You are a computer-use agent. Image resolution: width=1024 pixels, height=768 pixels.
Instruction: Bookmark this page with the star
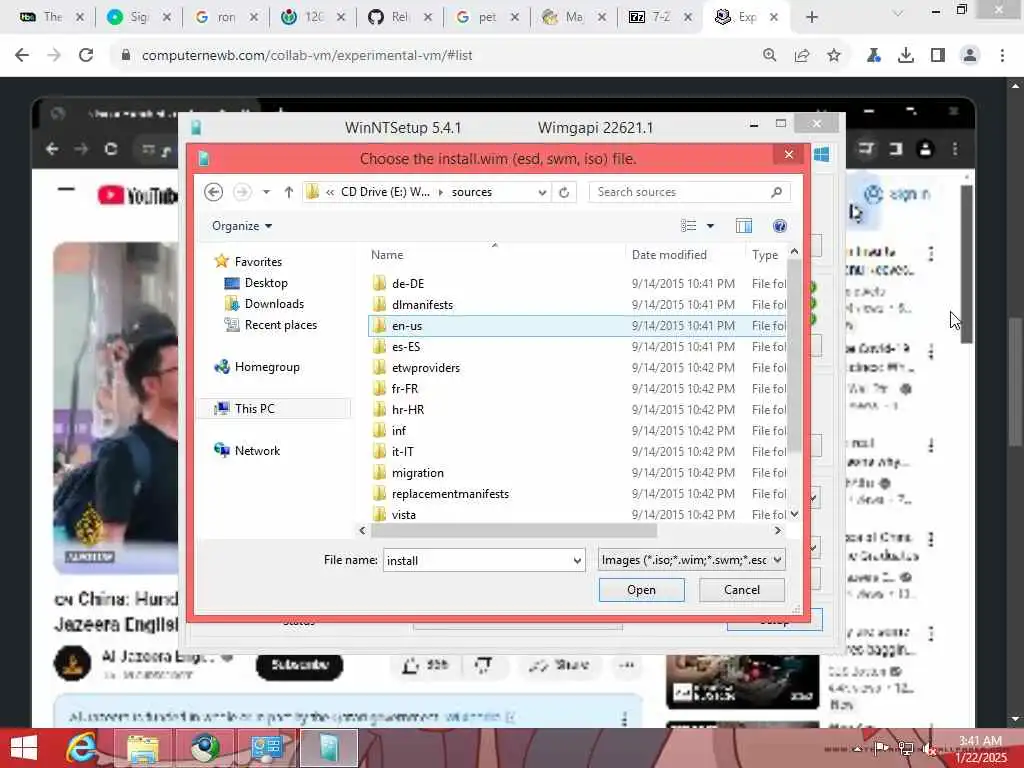pyautogui.click(x=834, y=56)
